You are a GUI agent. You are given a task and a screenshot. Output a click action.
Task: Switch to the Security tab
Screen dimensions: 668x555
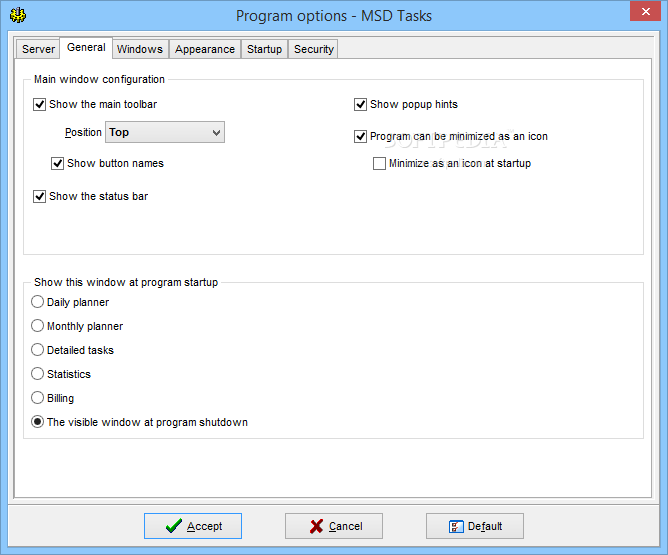(x=314, y=49)
